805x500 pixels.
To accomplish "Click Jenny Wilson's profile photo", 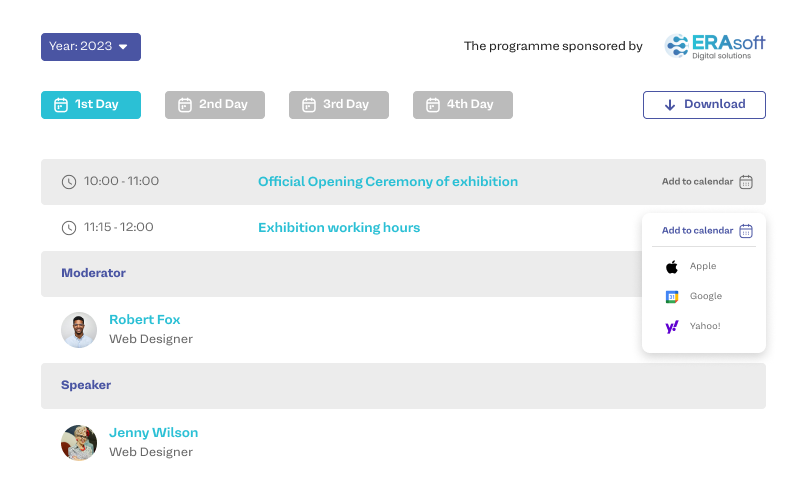I will pyautogui.click(x=79, y=442).
